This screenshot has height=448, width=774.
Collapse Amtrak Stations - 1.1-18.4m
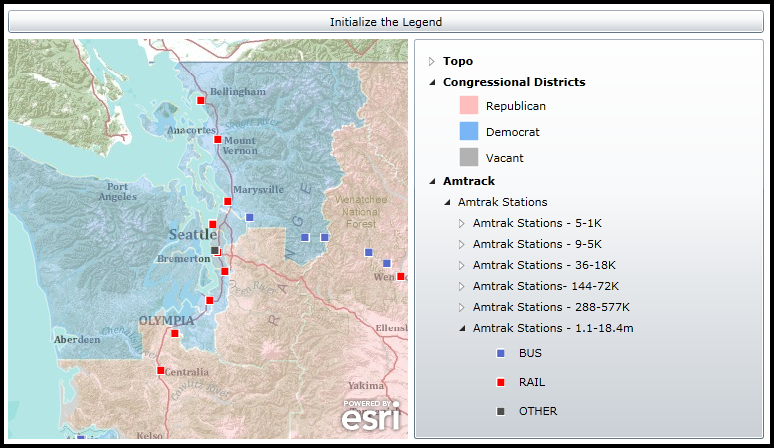click(462, 328)
